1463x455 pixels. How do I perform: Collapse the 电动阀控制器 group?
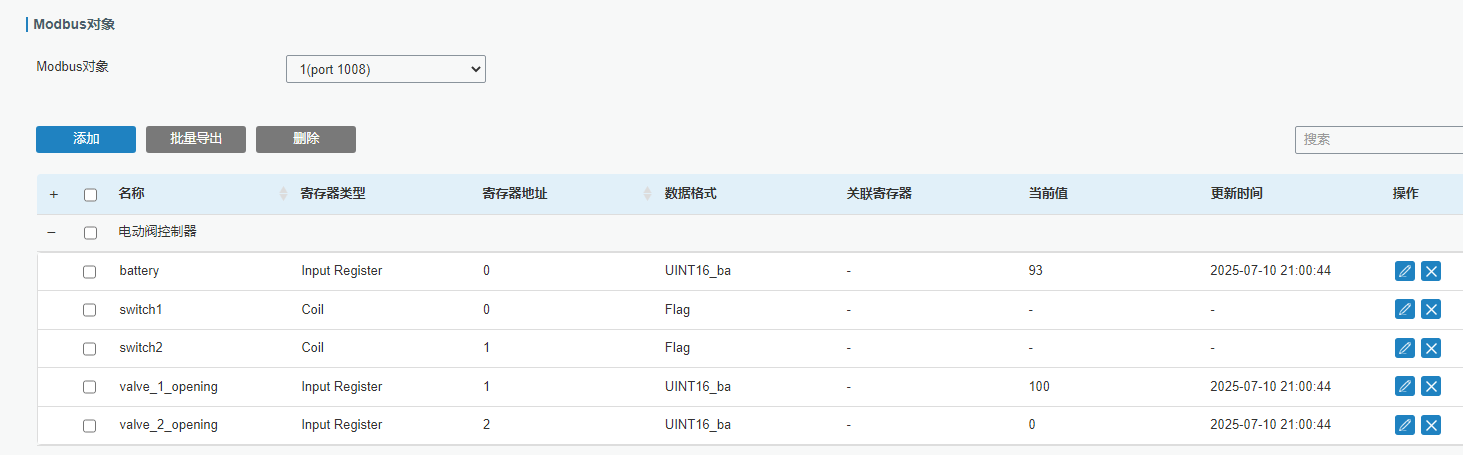click(52, 232)
